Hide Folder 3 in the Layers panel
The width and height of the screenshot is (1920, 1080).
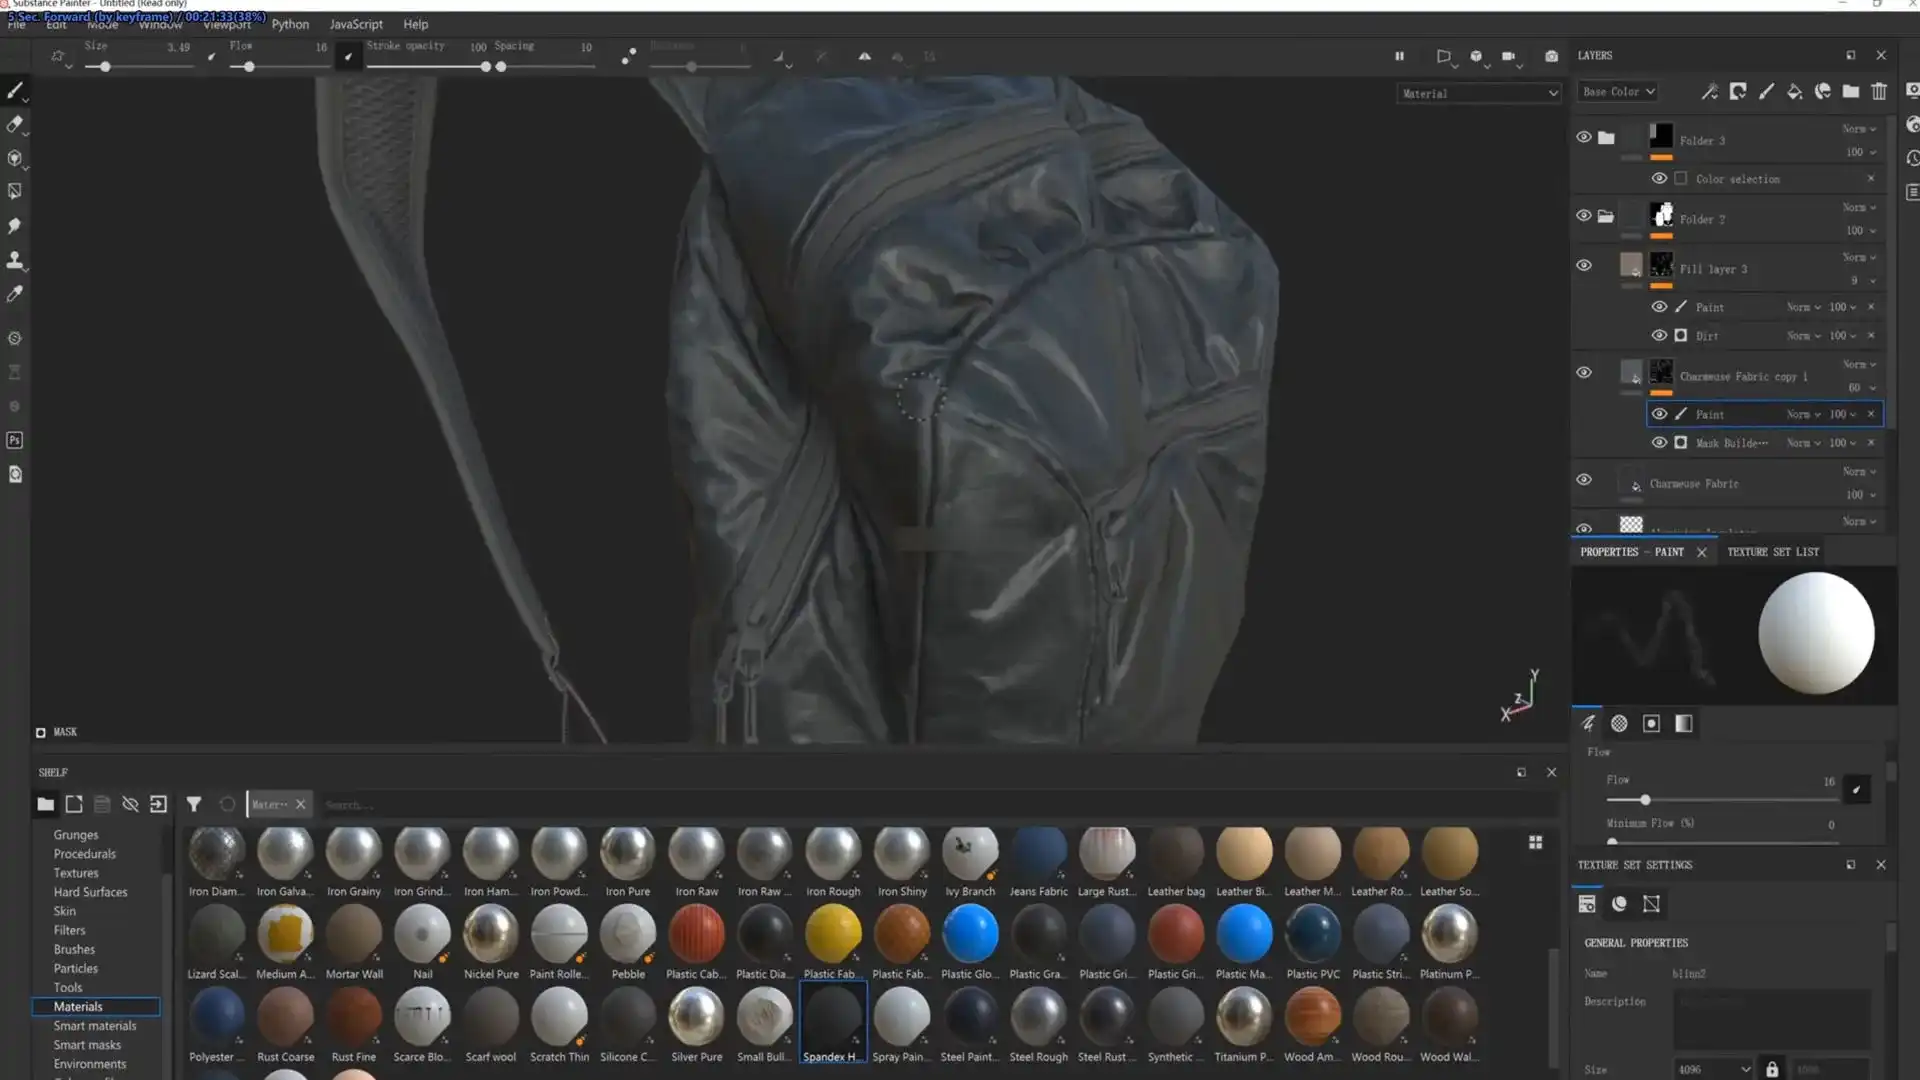1584,136
